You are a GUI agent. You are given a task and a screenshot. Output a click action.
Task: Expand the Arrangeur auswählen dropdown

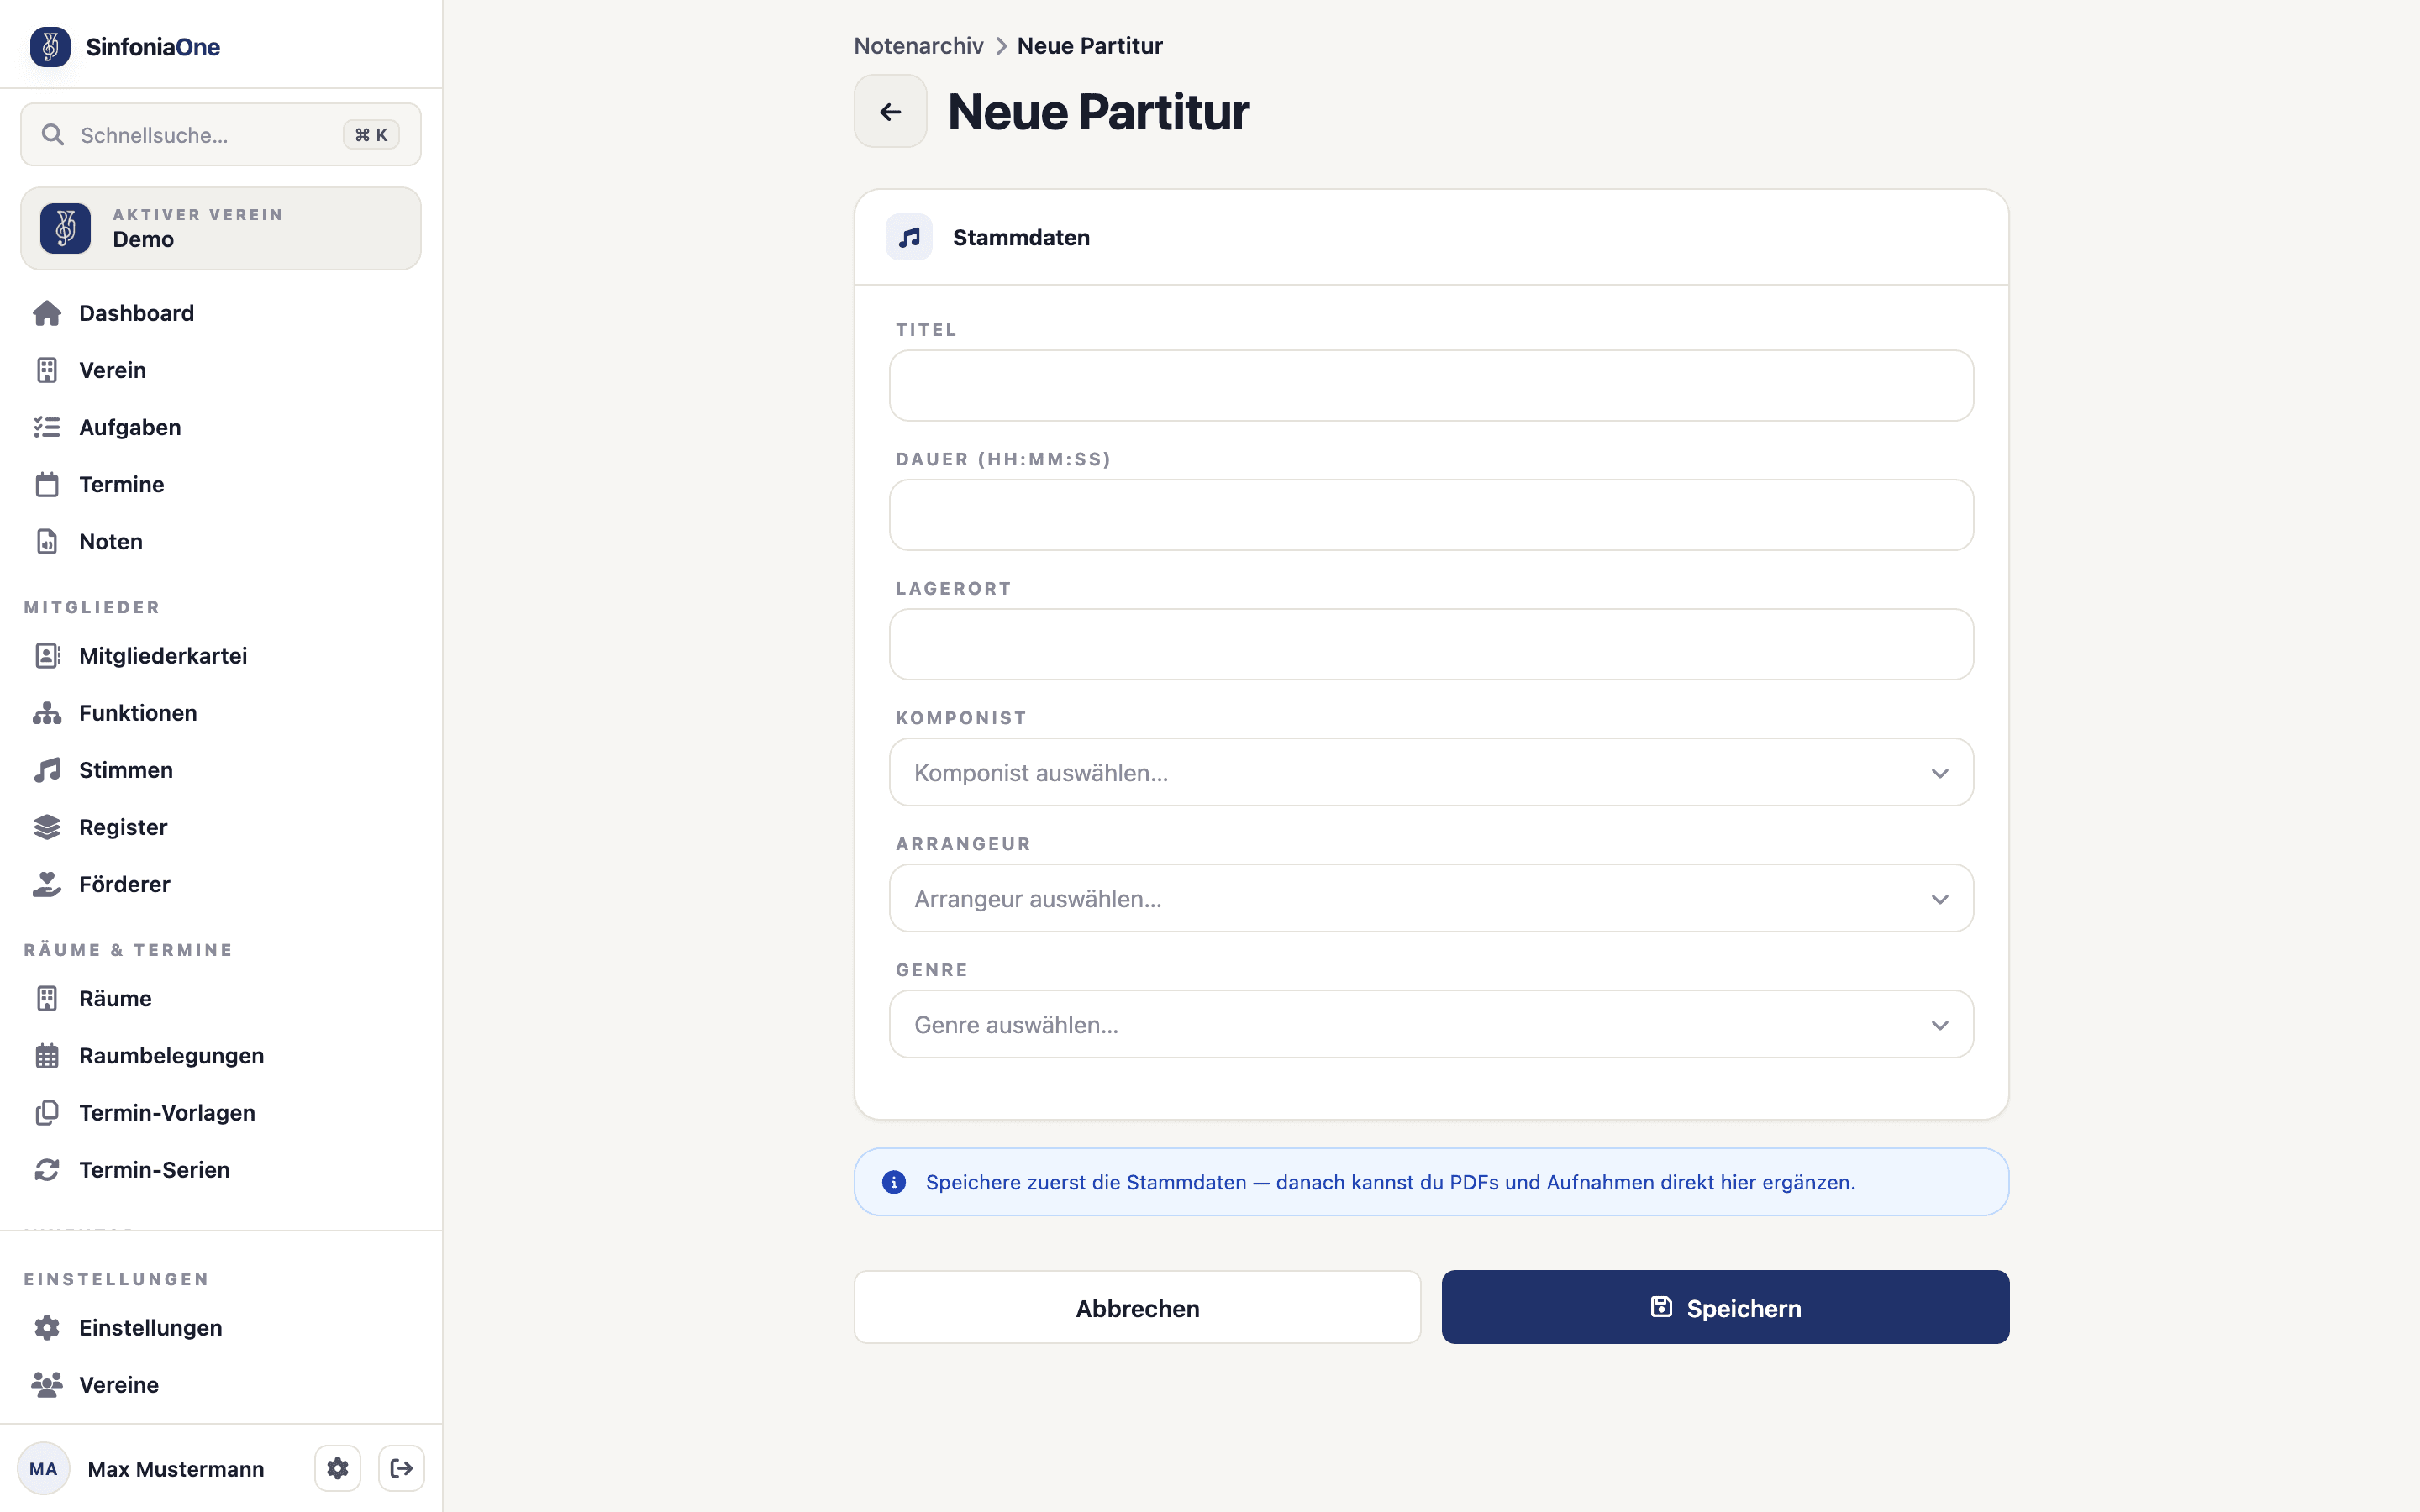pos(1431,898)
